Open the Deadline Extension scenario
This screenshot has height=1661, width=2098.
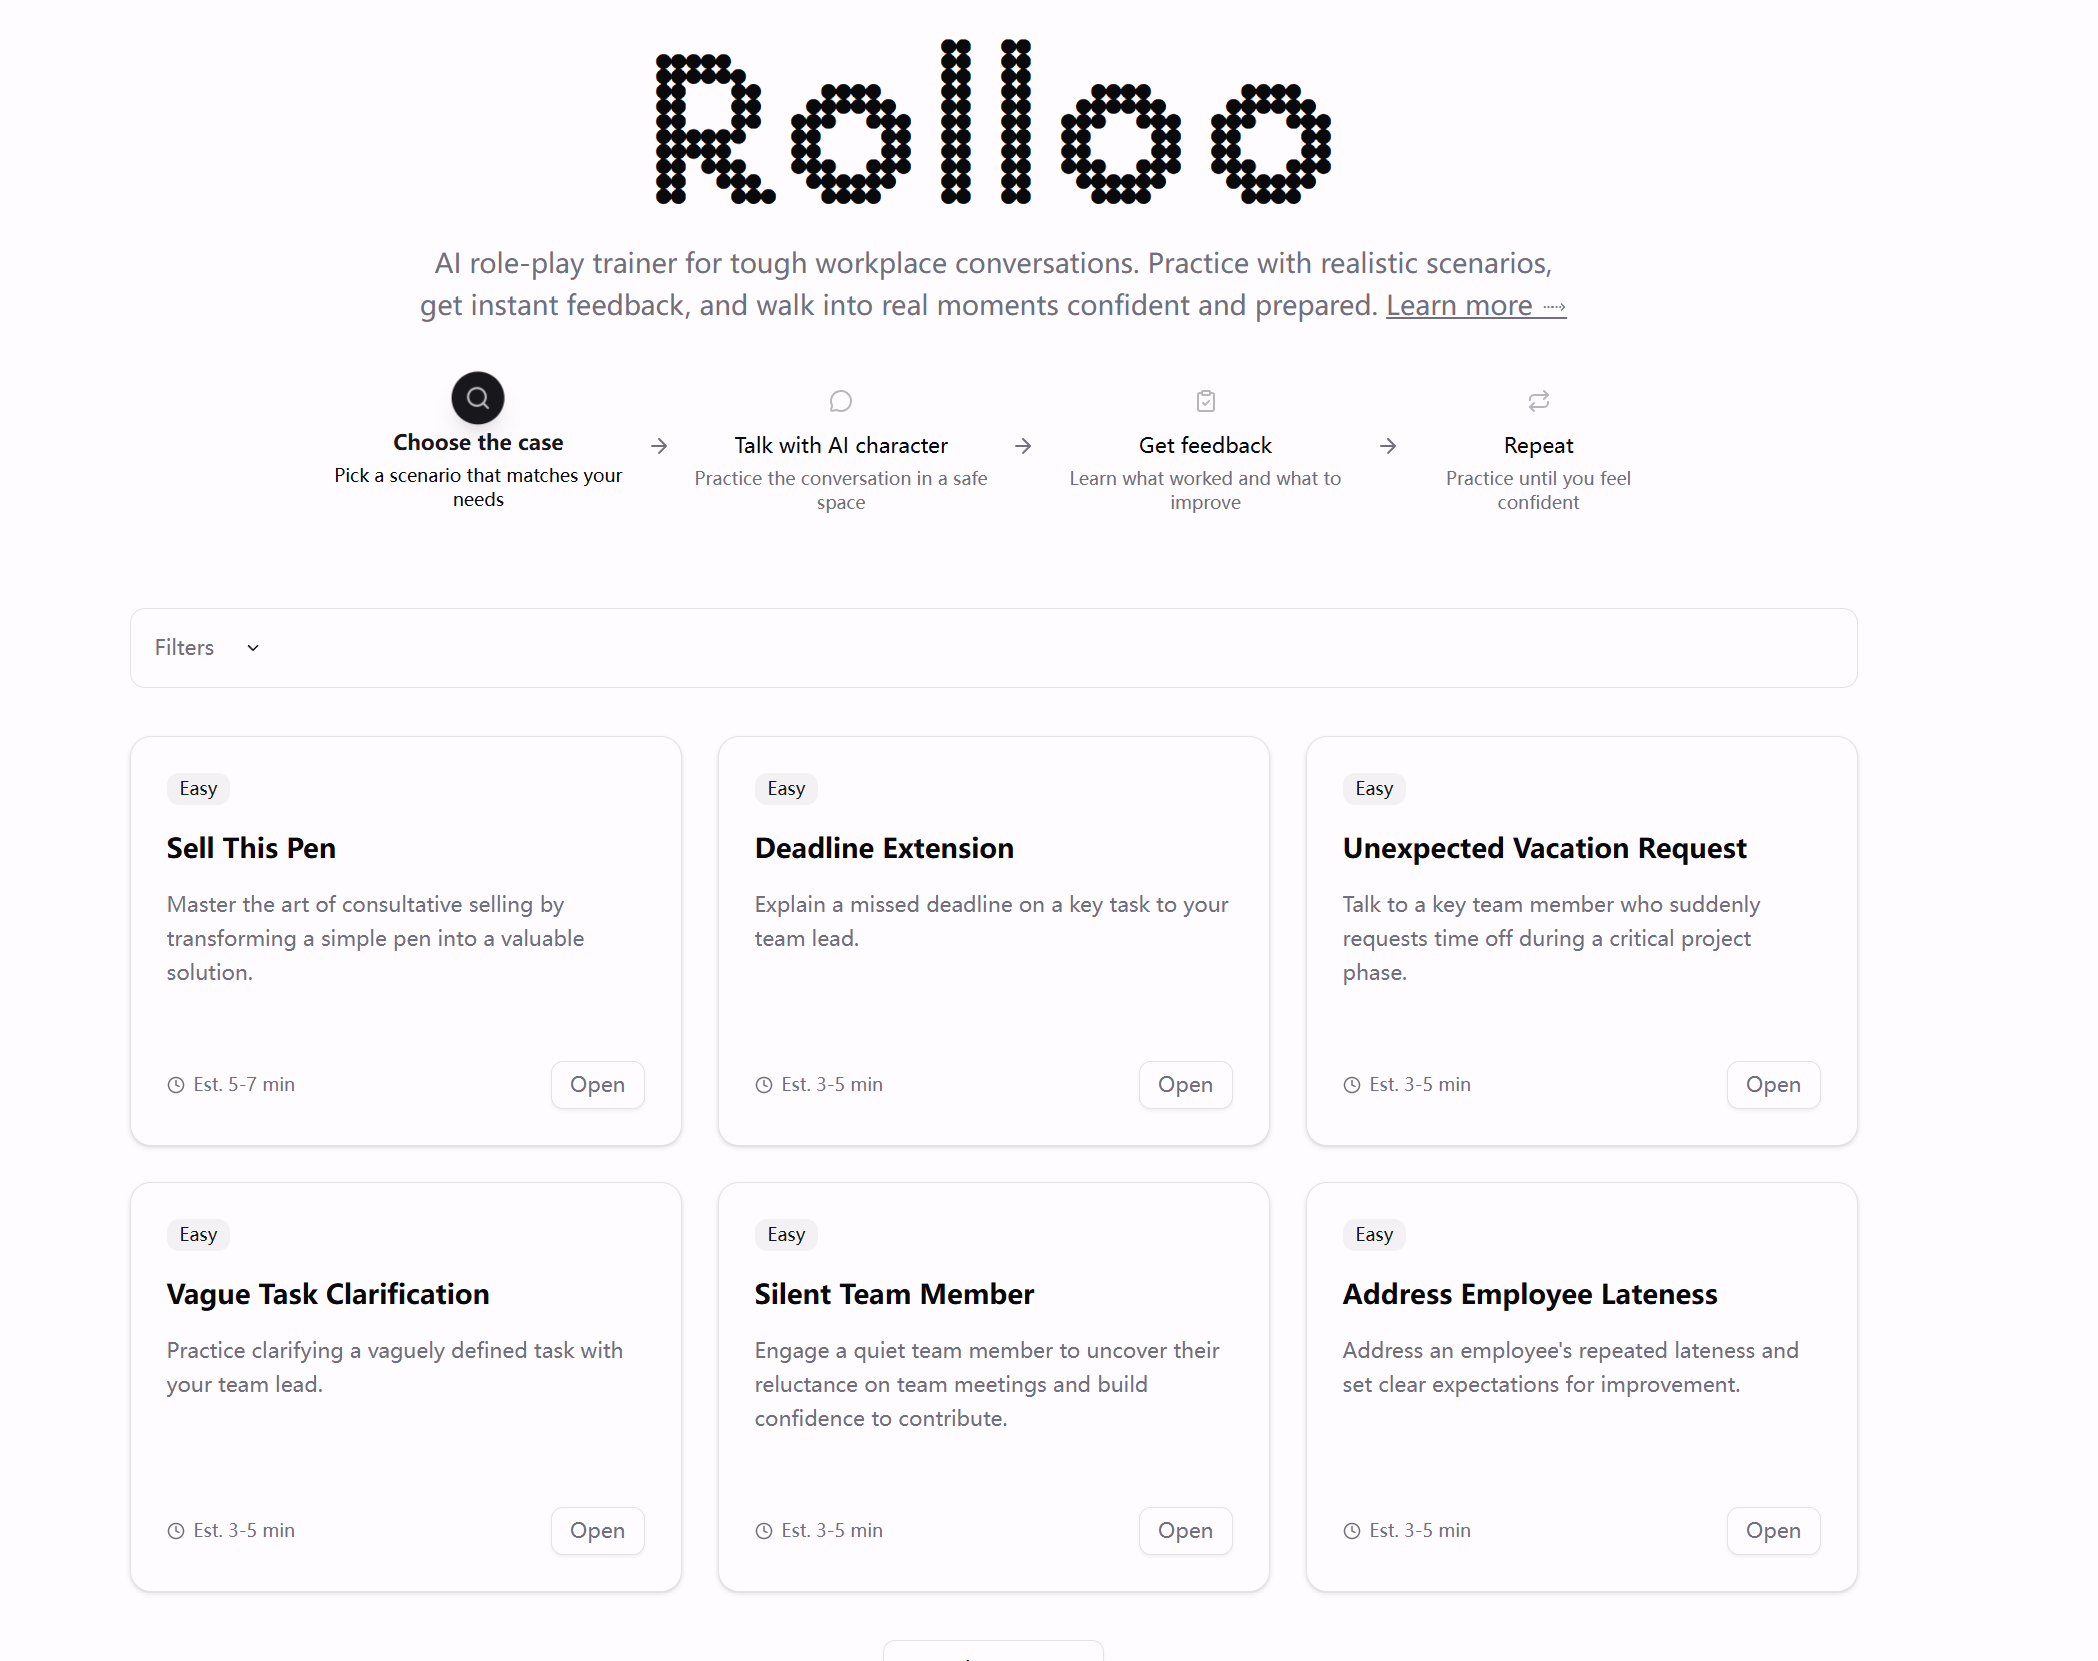tap(1185, 1085)
